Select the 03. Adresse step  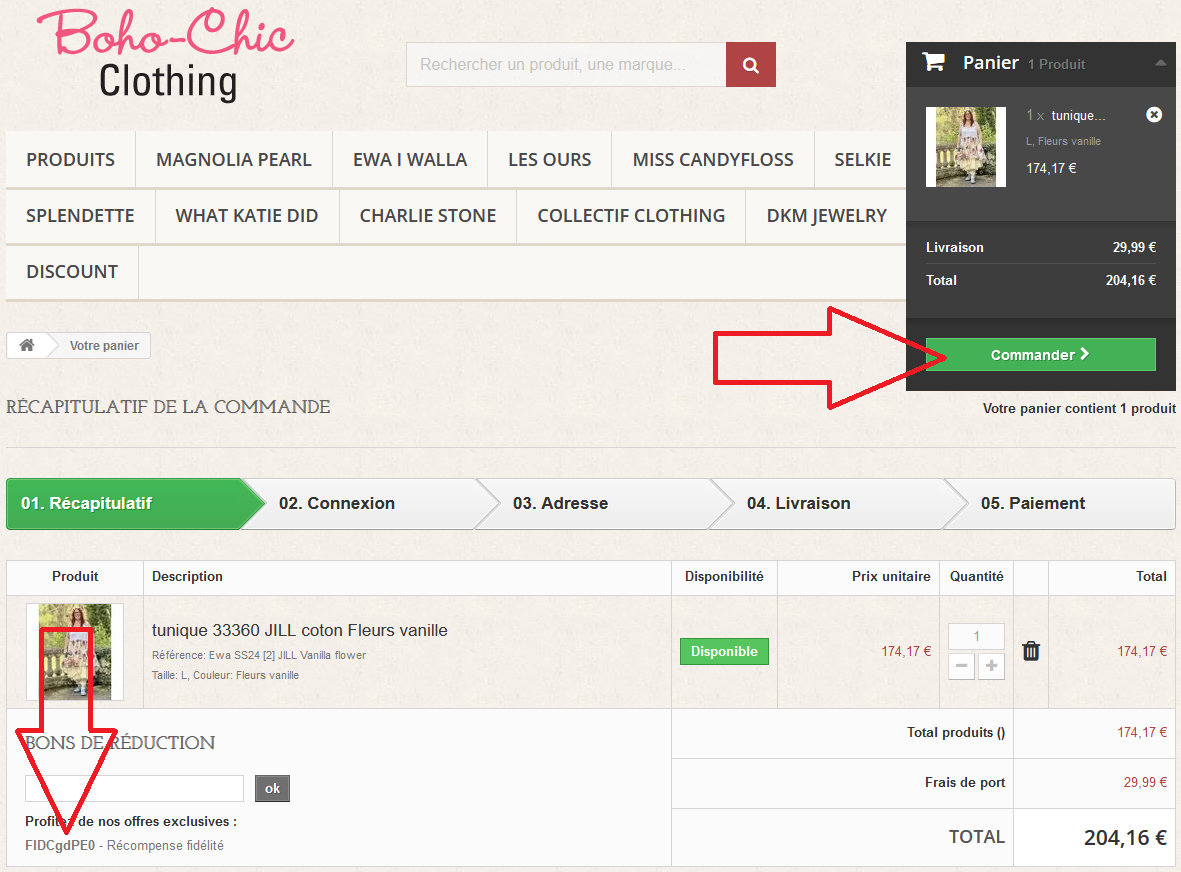tap(603, 504)
